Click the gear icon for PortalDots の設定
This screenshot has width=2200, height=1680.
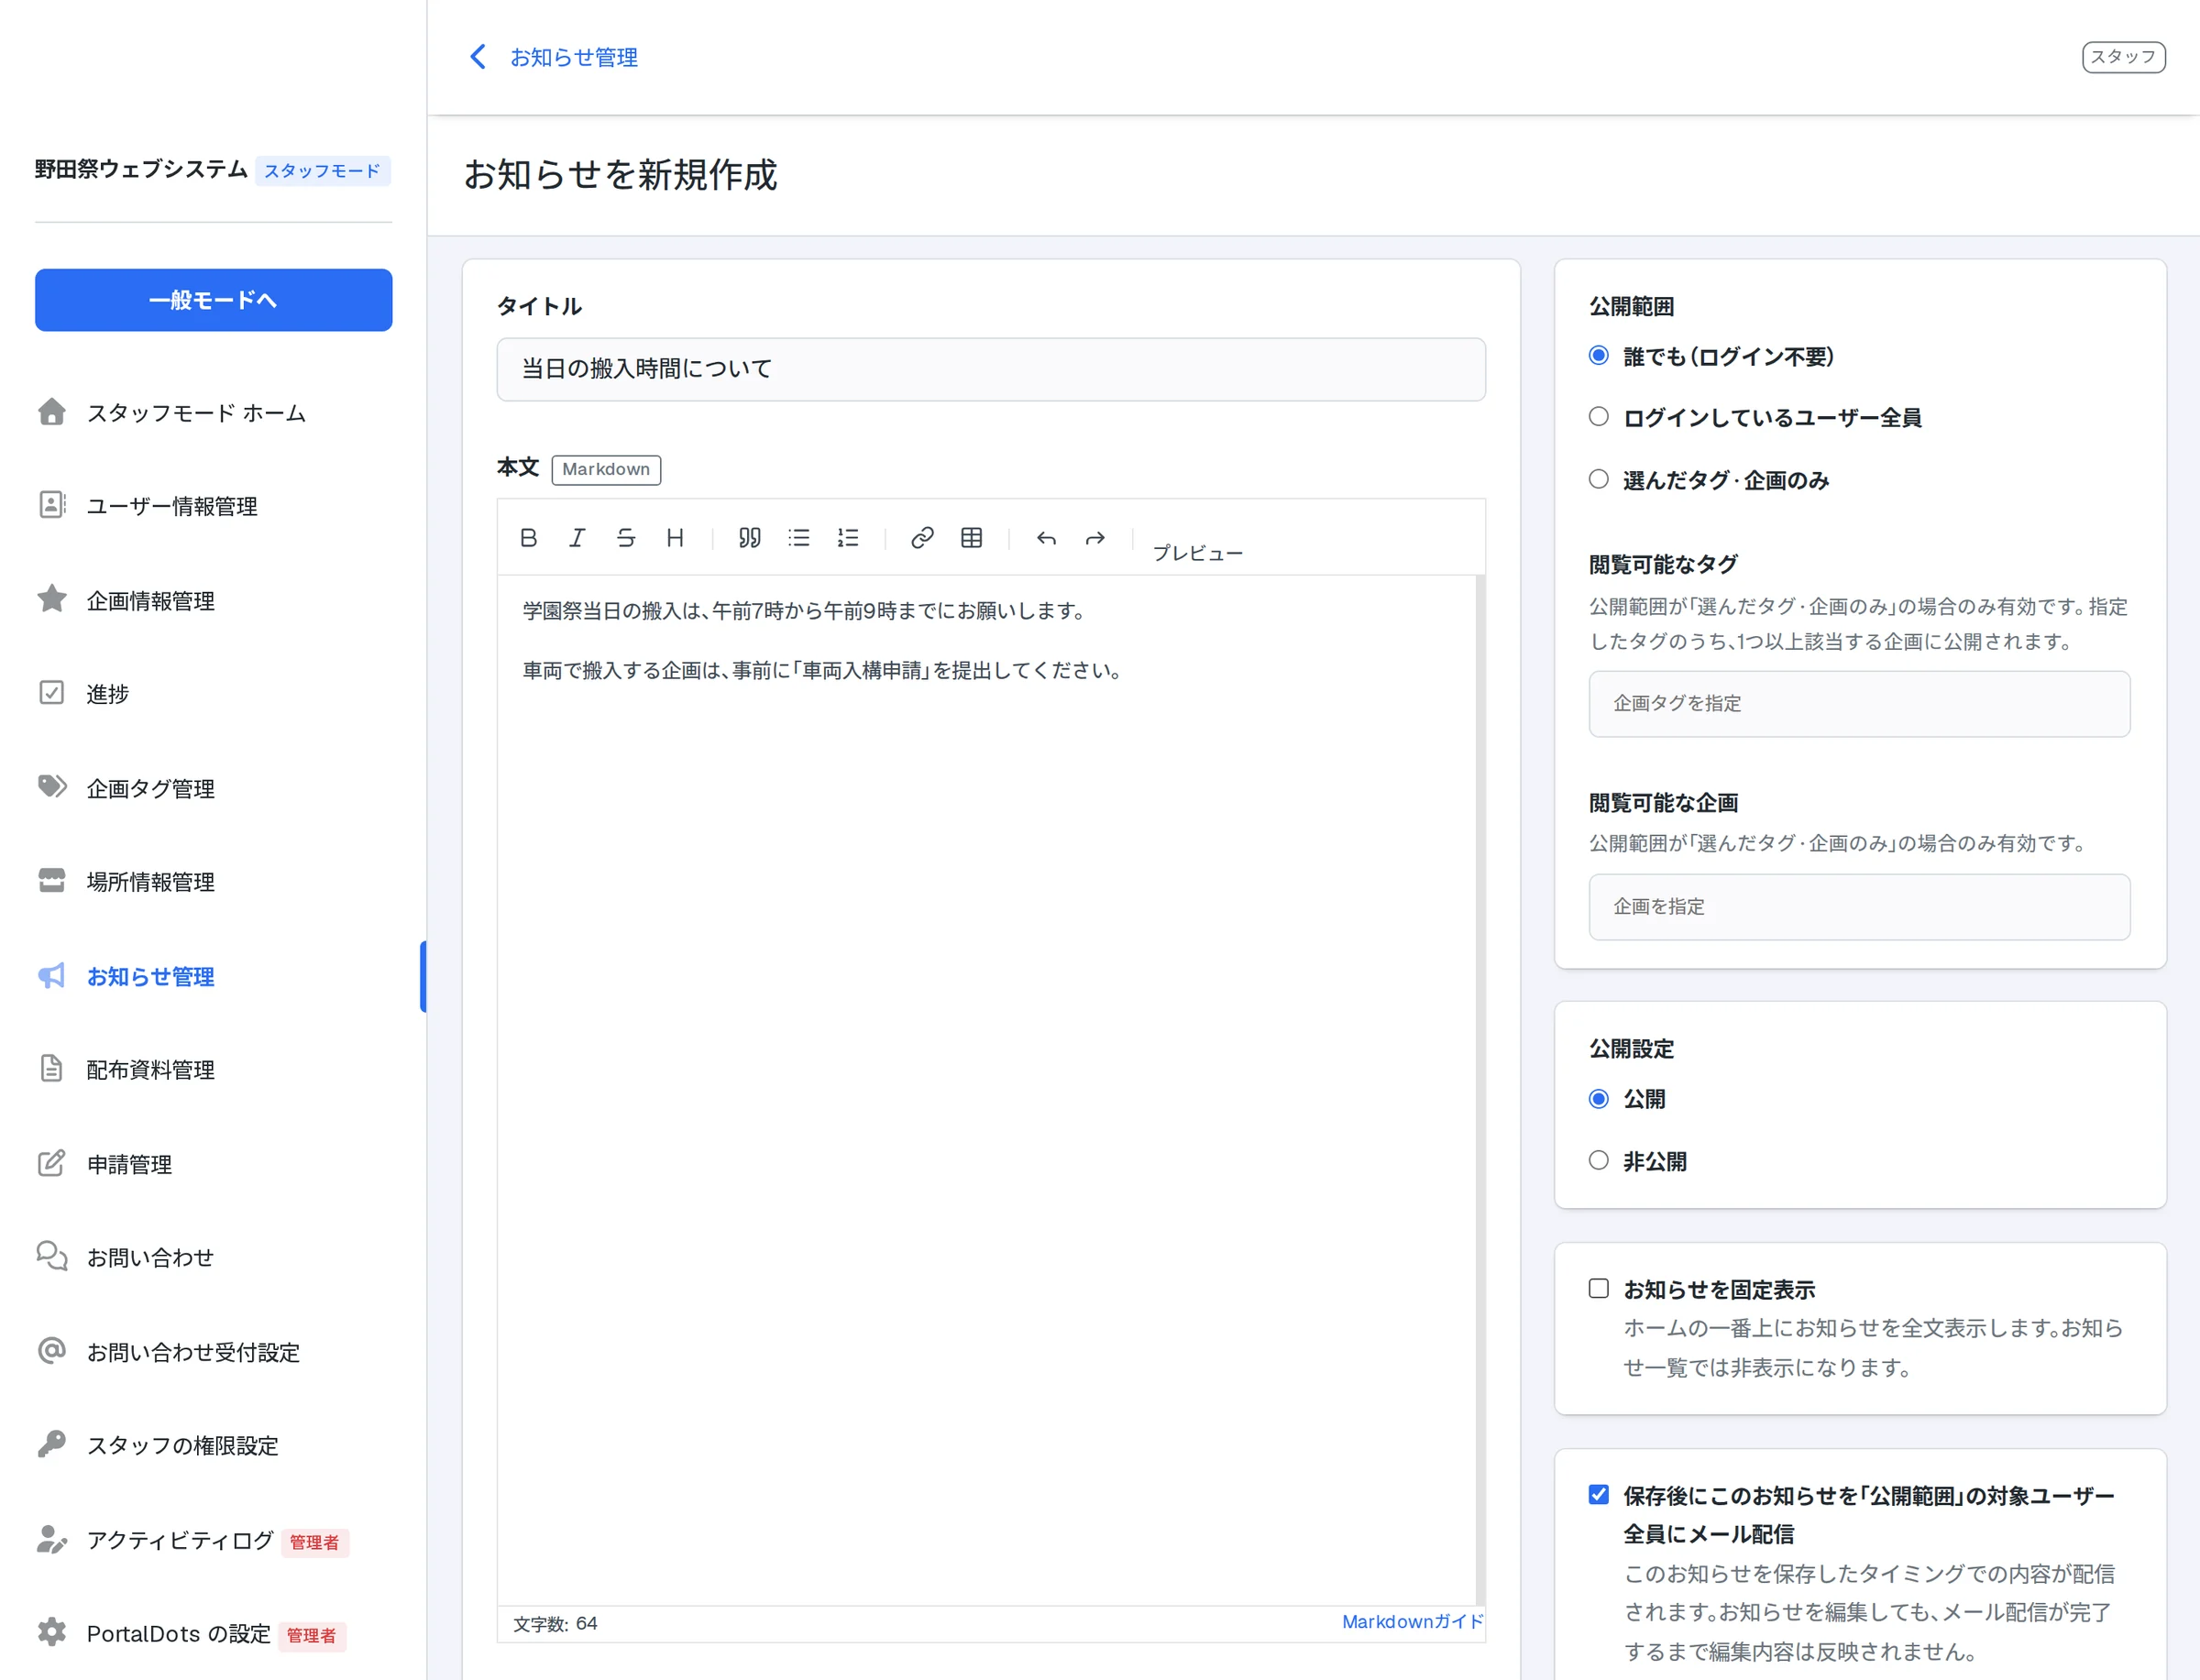click(x=52, y=1632)
